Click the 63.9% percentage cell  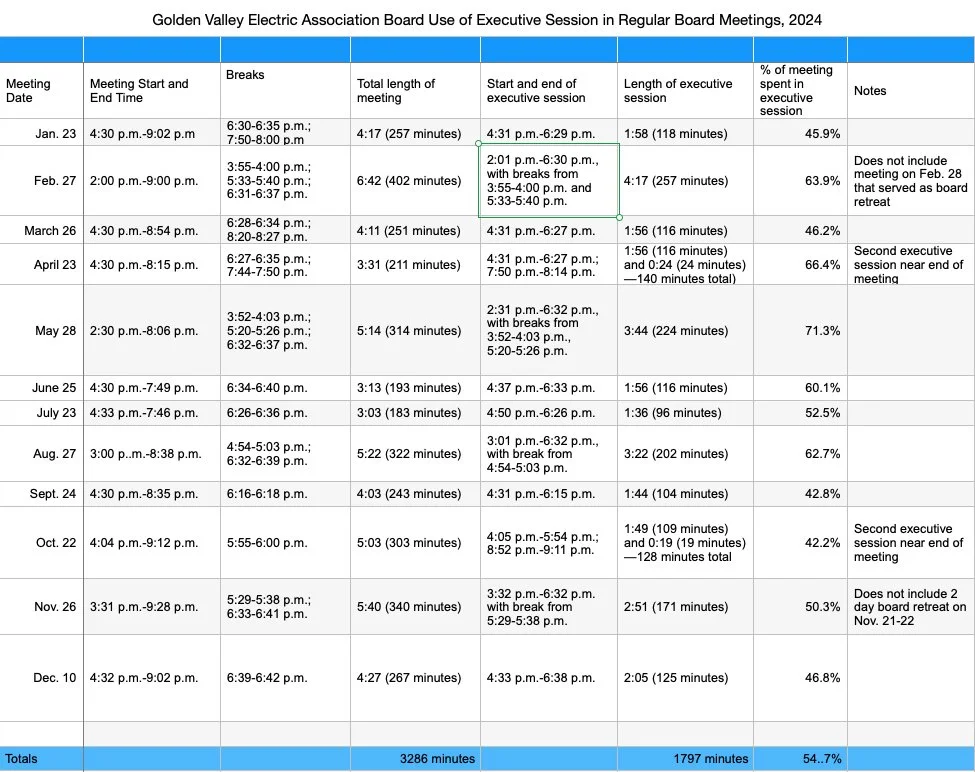coord(800,181)
